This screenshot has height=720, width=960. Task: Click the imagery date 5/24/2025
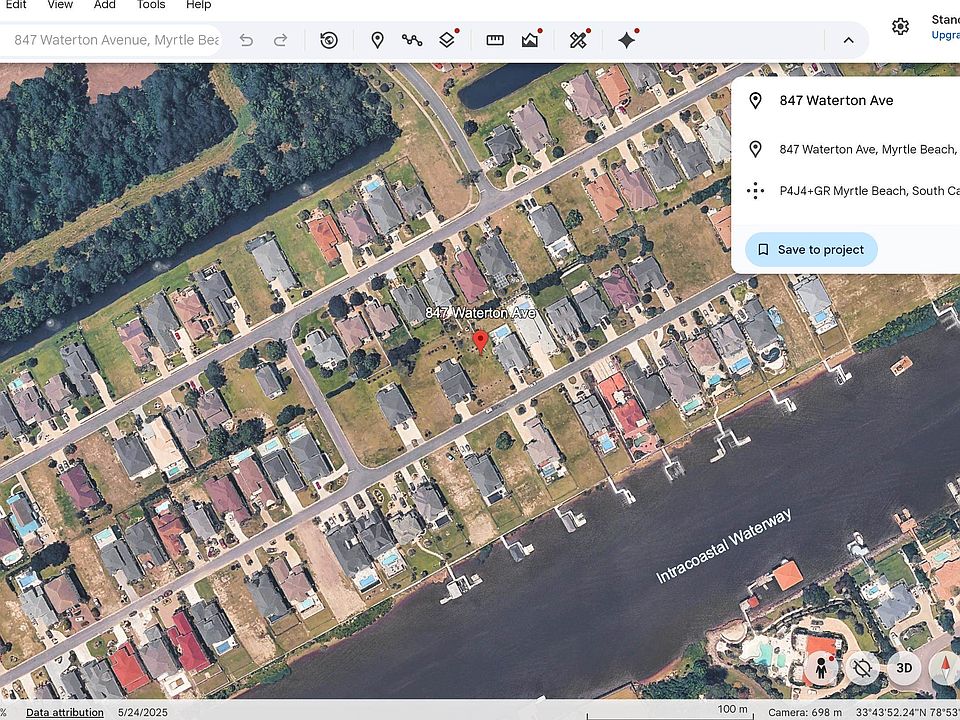coord(143,713)
